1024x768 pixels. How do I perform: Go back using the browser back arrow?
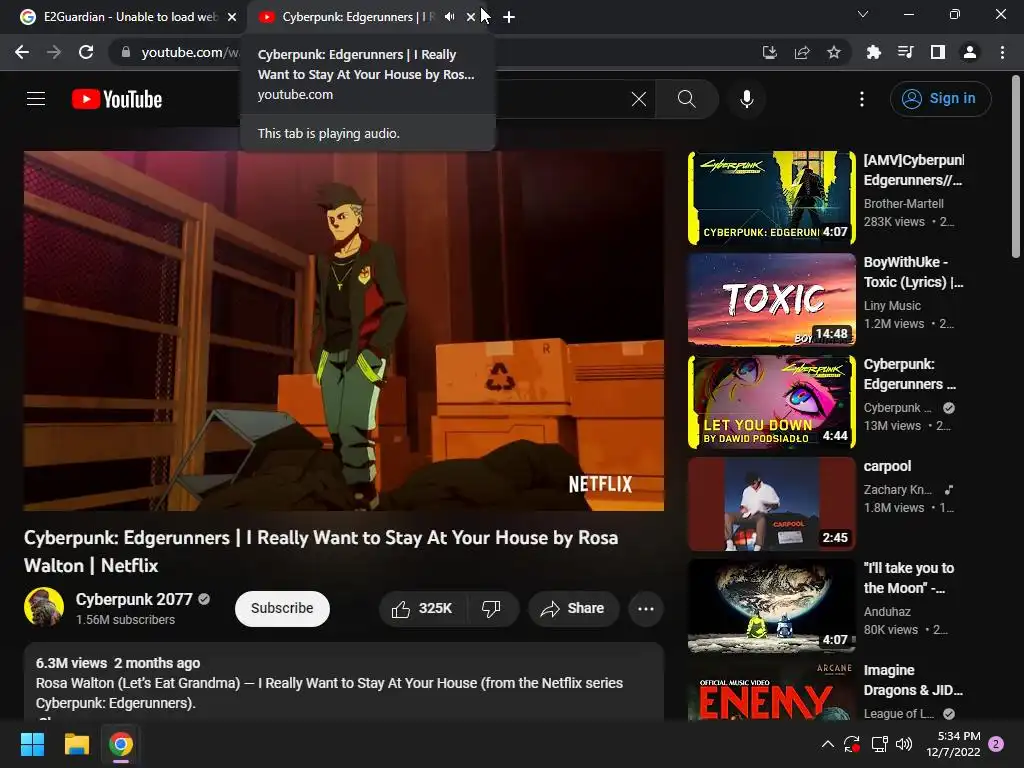tap(22, 52)
